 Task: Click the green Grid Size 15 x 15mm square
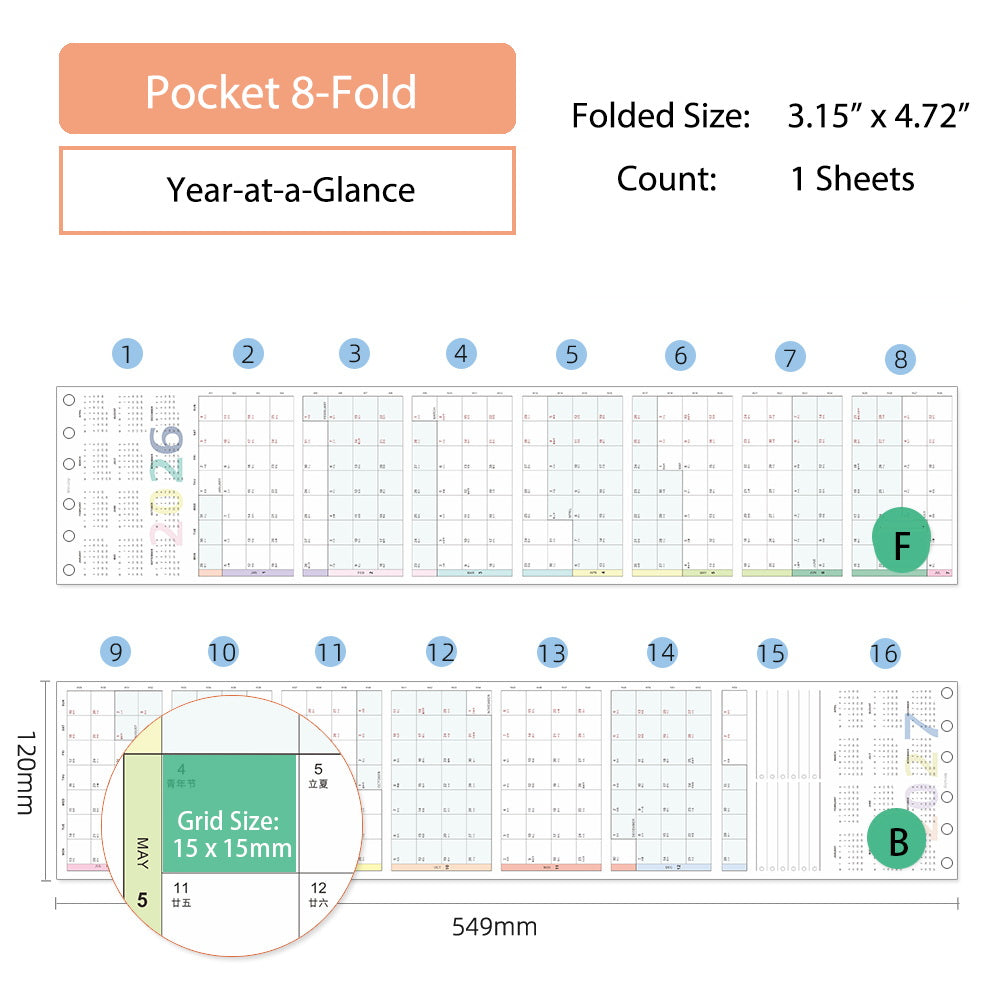[230, 814]
